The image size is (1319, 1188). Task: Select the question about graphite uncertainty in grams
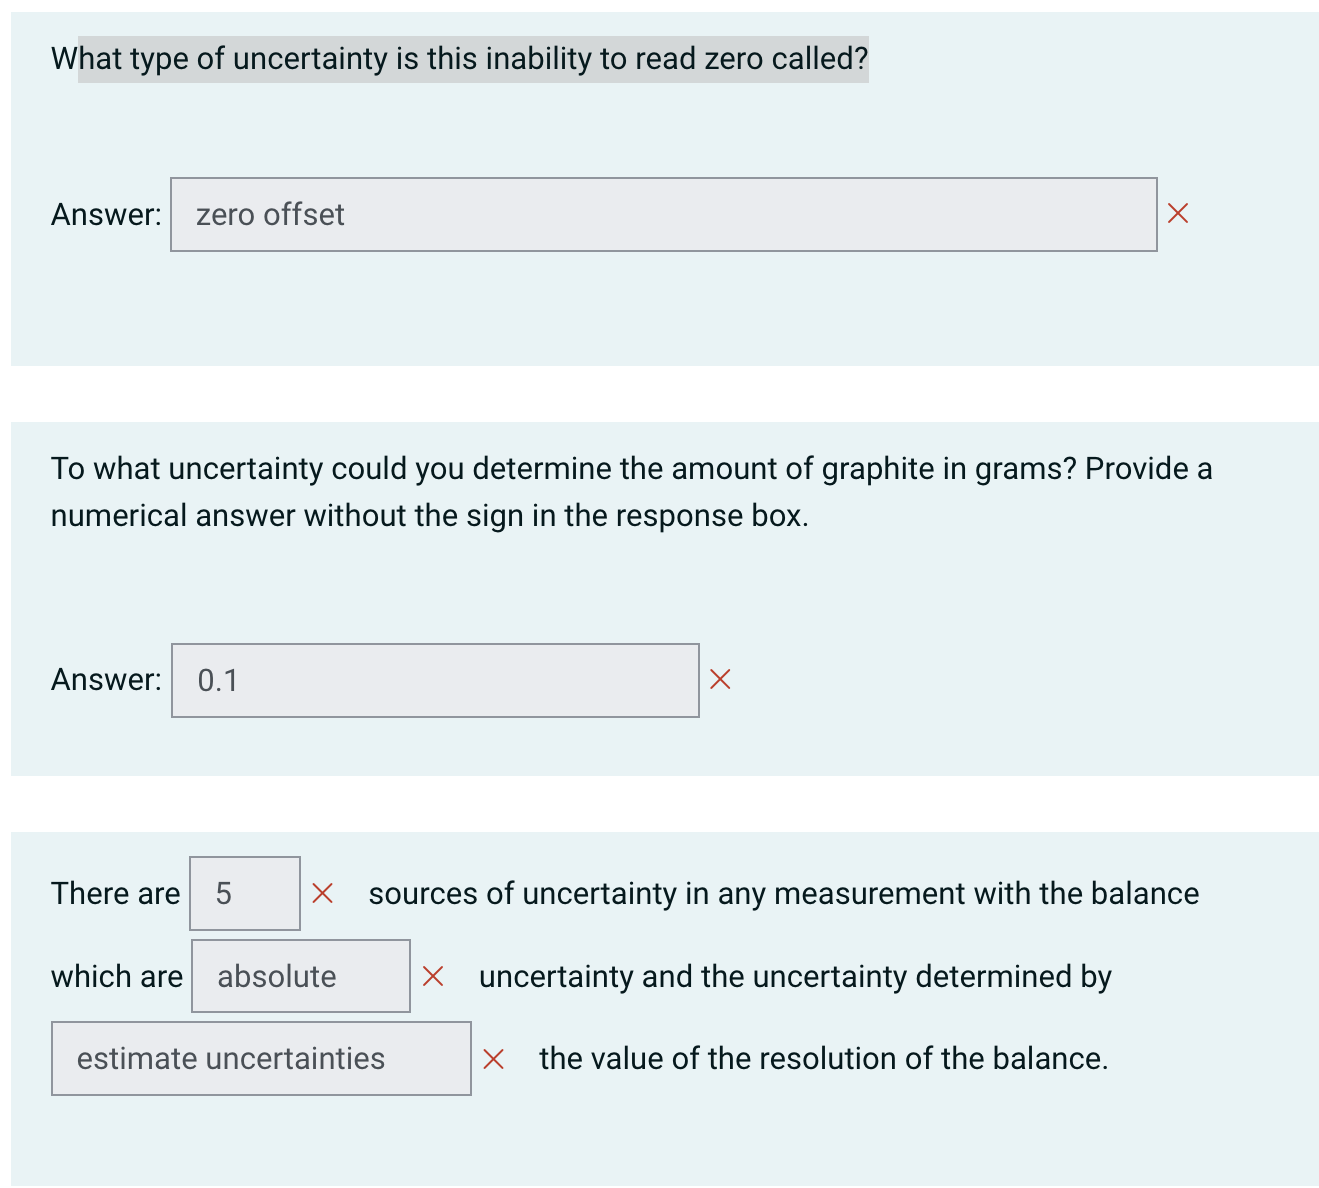pos(630,490)
